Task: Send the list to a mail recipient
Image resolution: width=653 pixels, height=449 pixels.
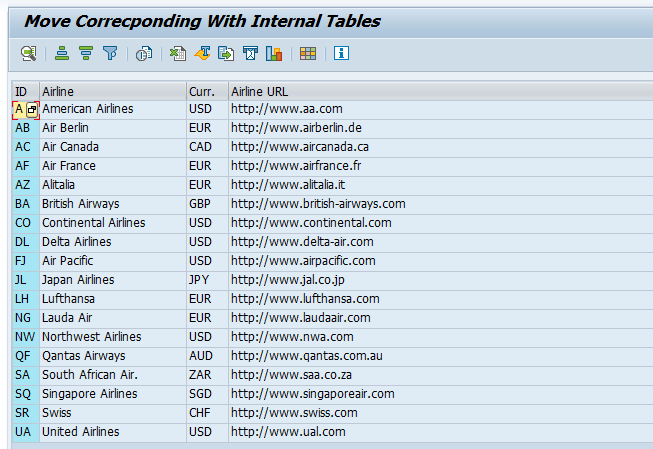Action: (x=250, y=53)
